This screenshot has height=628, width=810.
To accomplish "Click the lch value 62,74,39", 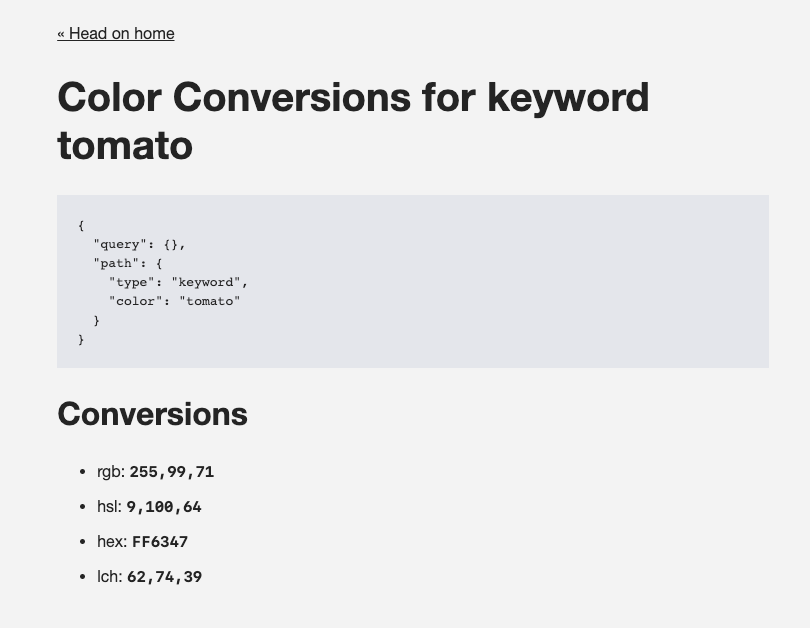I will pos(164,577).
